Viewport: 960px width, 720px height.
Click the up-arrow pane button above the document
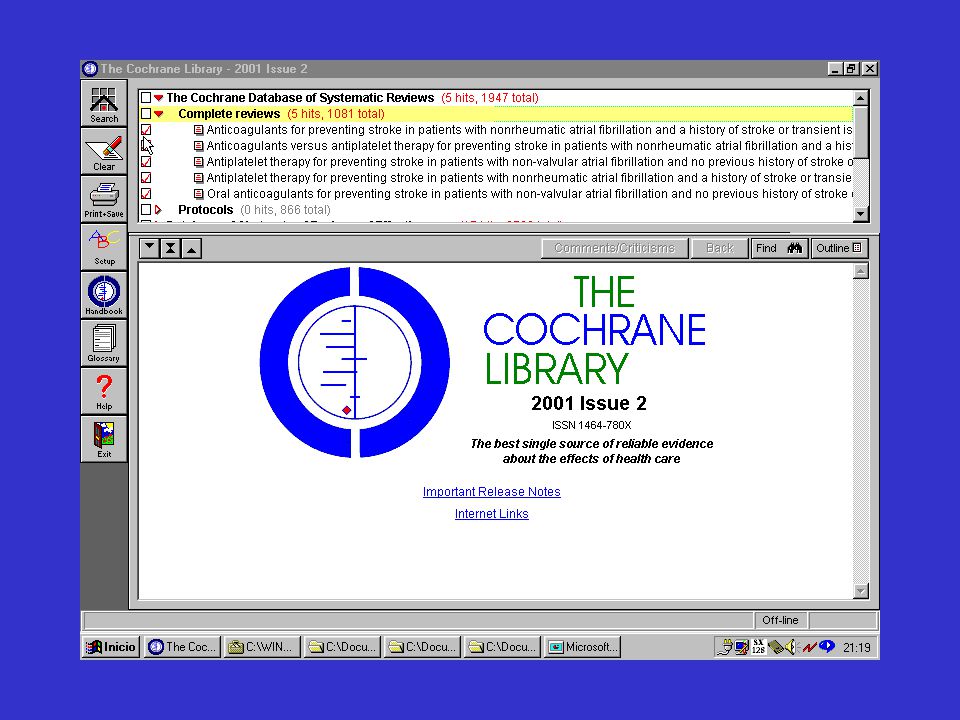(x=192, y=248)
